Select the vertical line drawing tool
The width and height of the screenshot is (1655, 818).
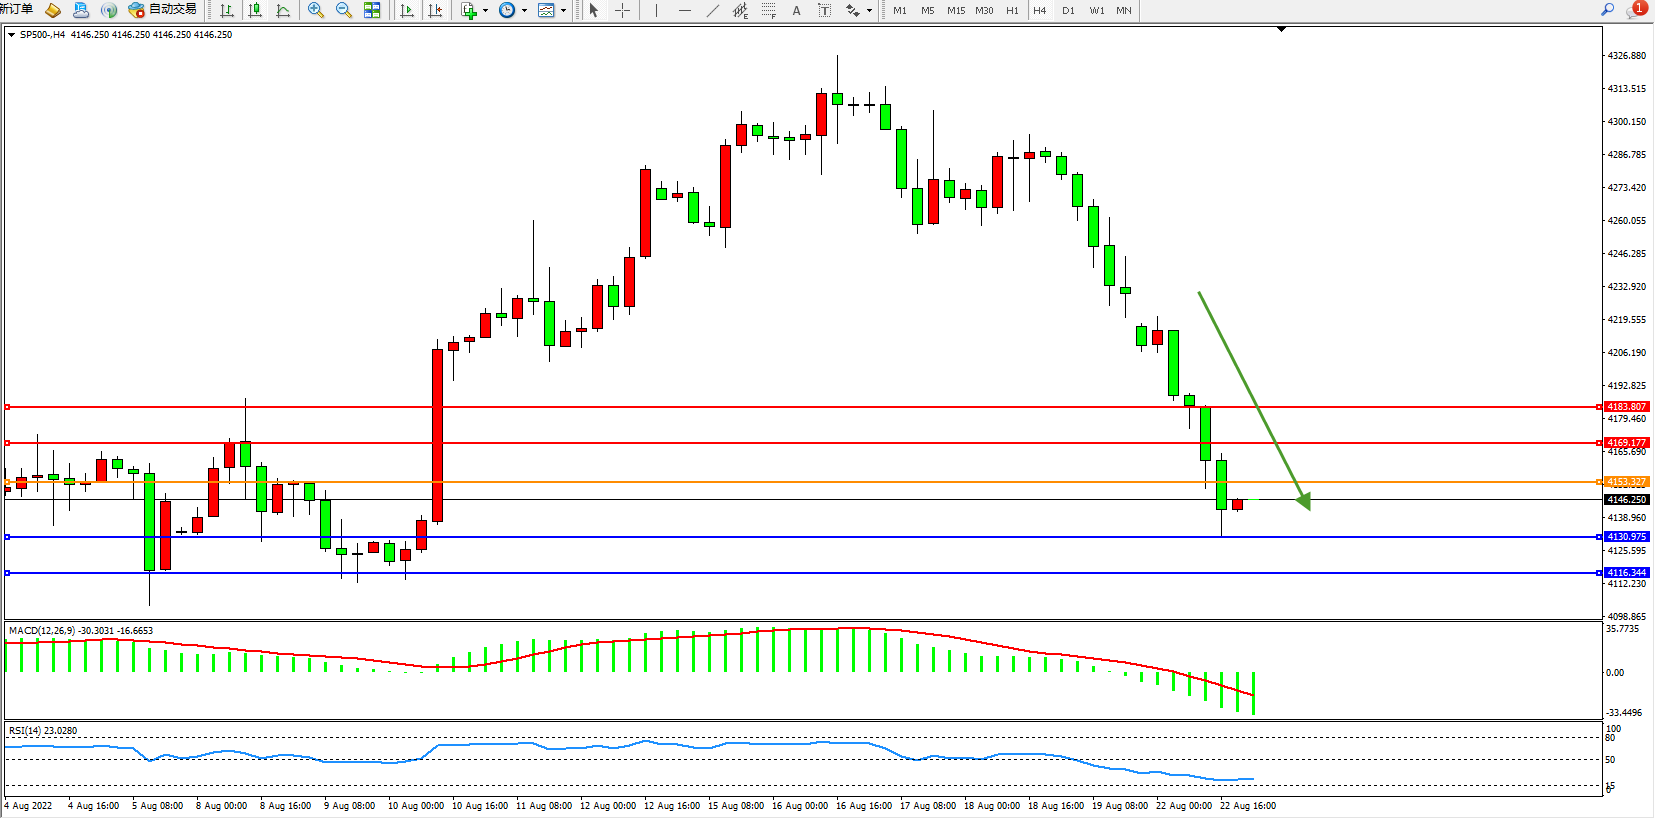point(656,10)
